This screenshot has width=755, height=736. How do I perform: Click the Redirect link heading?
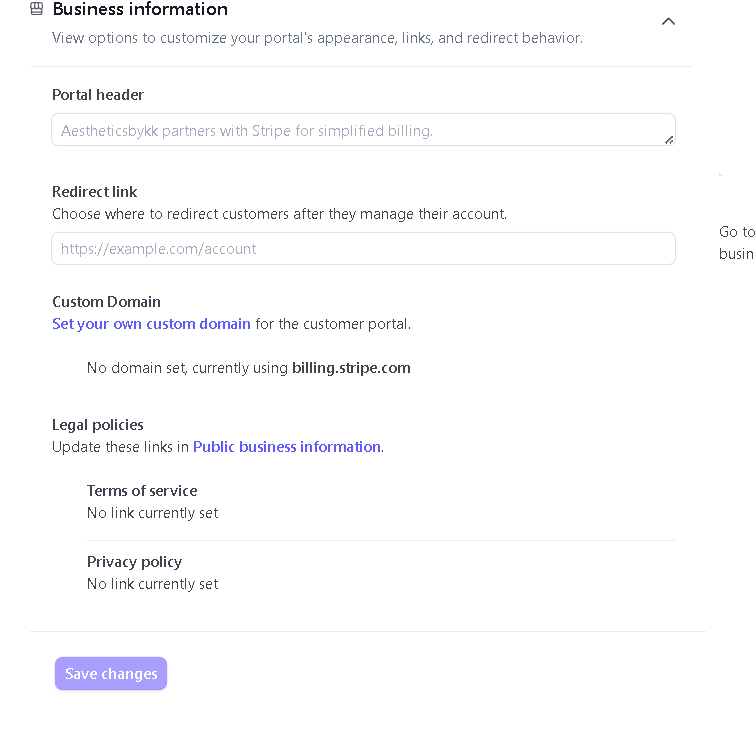tap(94, 192)
